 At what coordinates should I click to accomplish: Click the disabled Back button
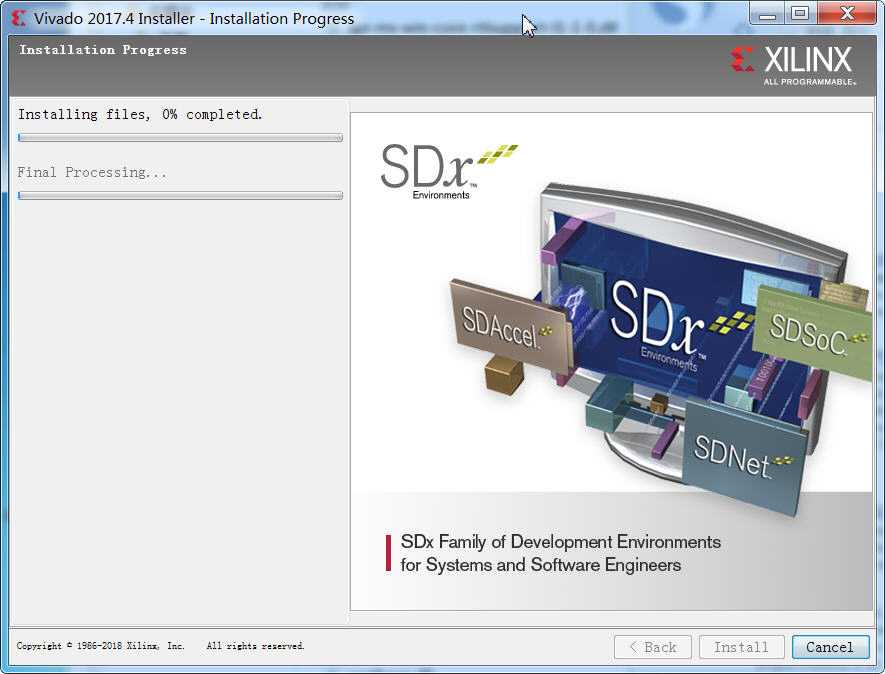pyautogui.click(x=652, y=647)
